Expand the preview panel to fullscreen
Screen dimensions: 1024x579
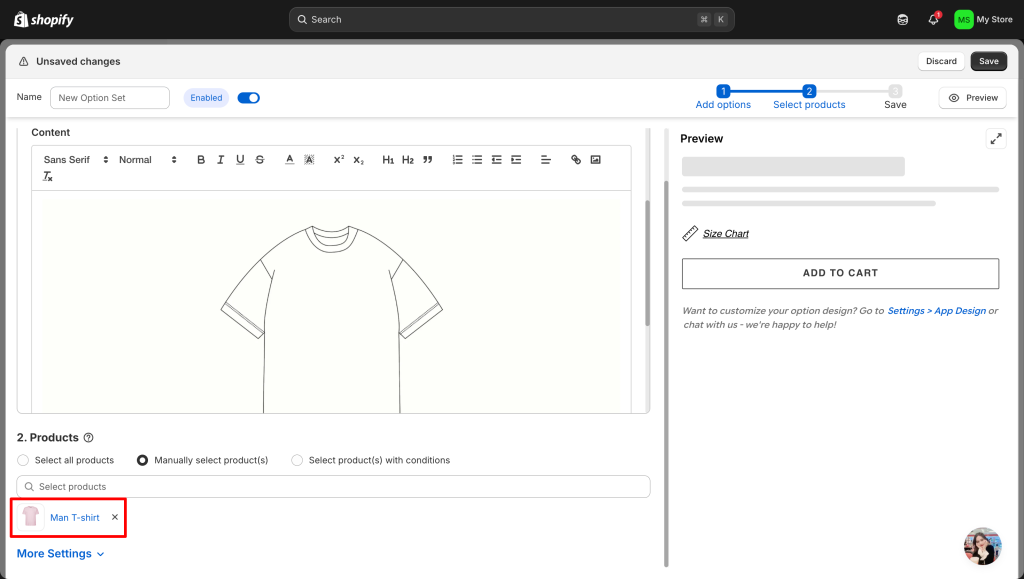[995, 139]
